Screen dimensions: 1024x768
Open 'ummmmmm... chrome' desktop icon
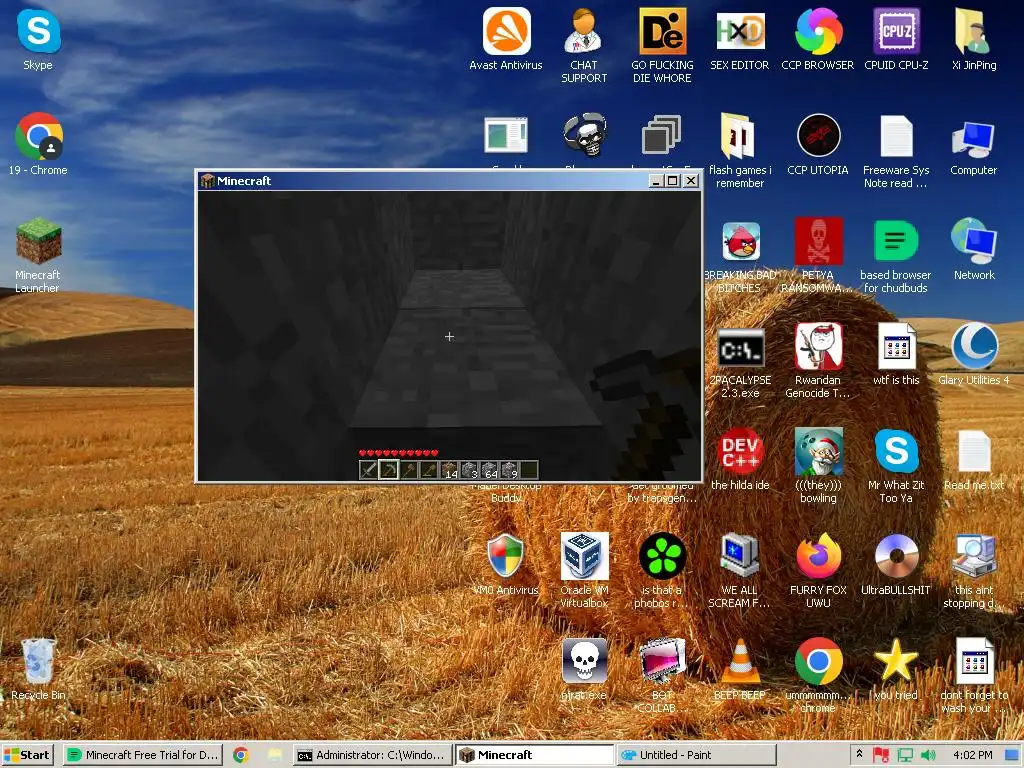click(818, 677)
